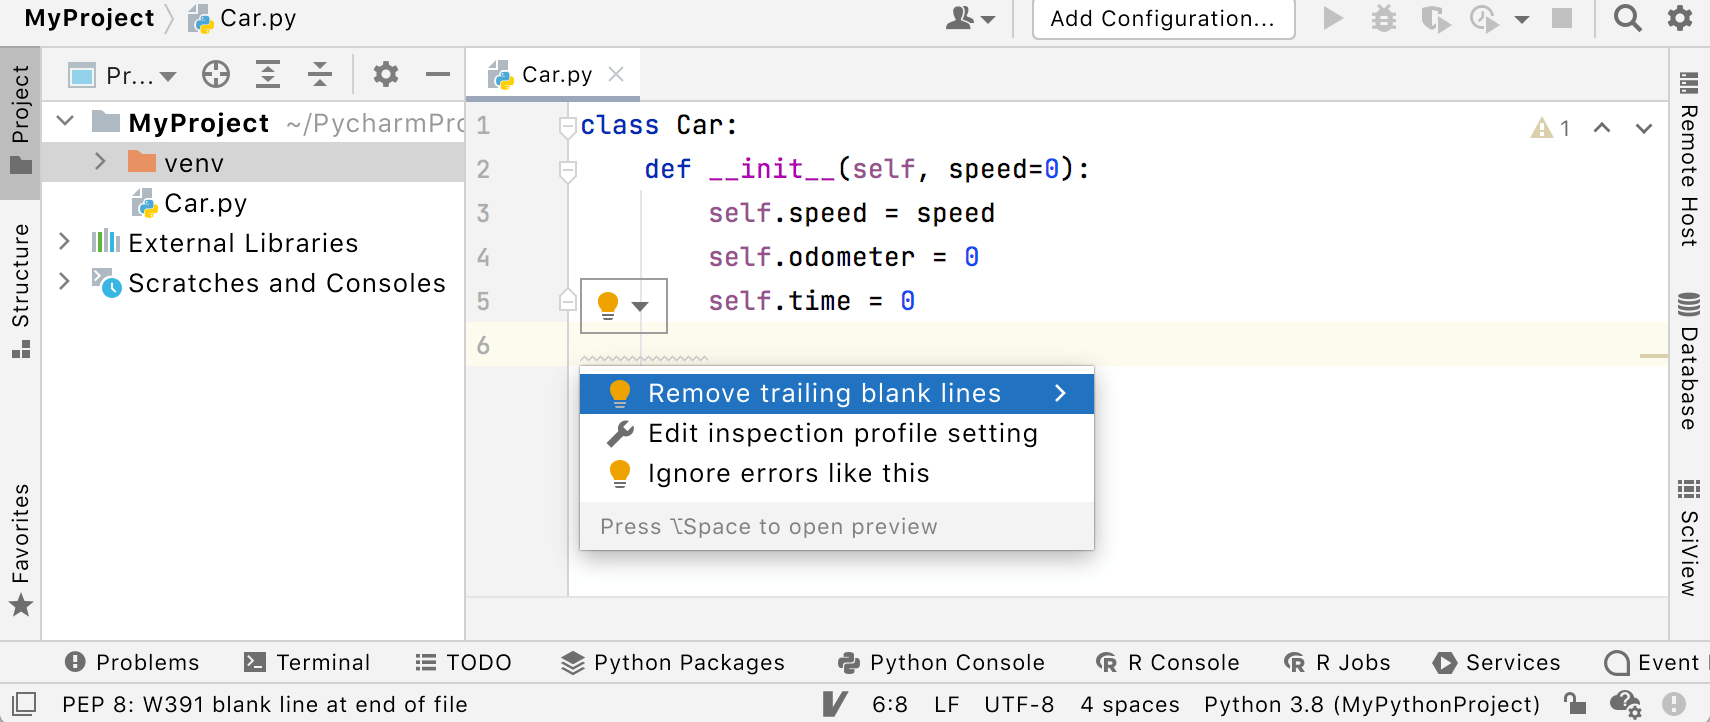Click the Collapse All icon in Project panel

320,75
